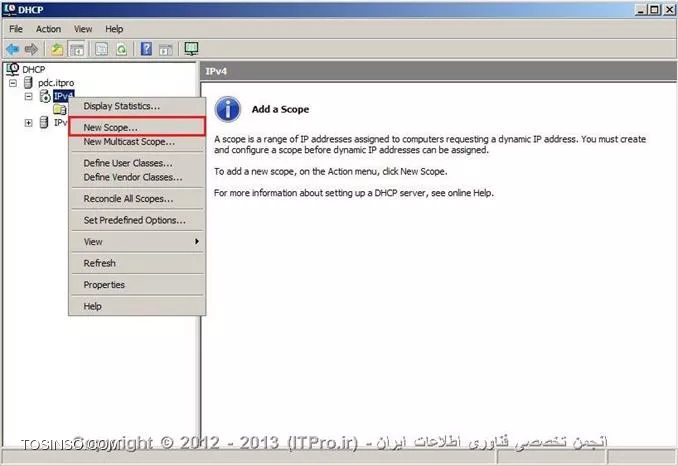Select the highlighted IPv4 tree label
Image resolution: width=678 pixels, height=466 pixels.
(x=64, y=96)
